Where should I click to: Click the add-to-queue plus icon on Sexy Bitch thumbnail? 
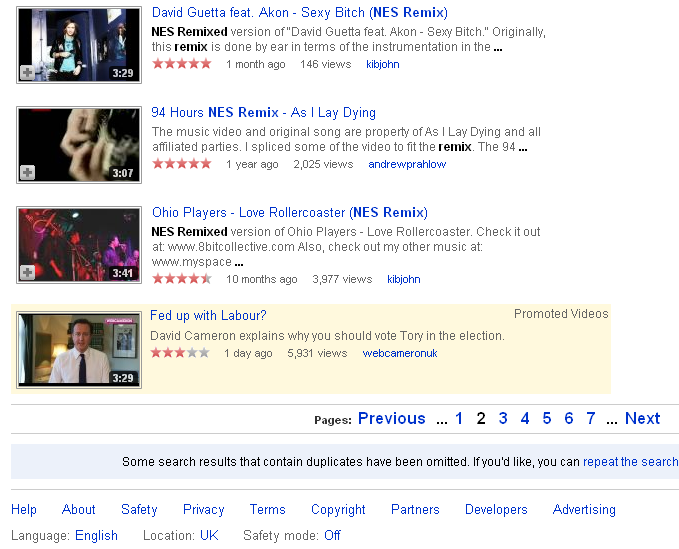pyautogui.click(x=28, y=73)
